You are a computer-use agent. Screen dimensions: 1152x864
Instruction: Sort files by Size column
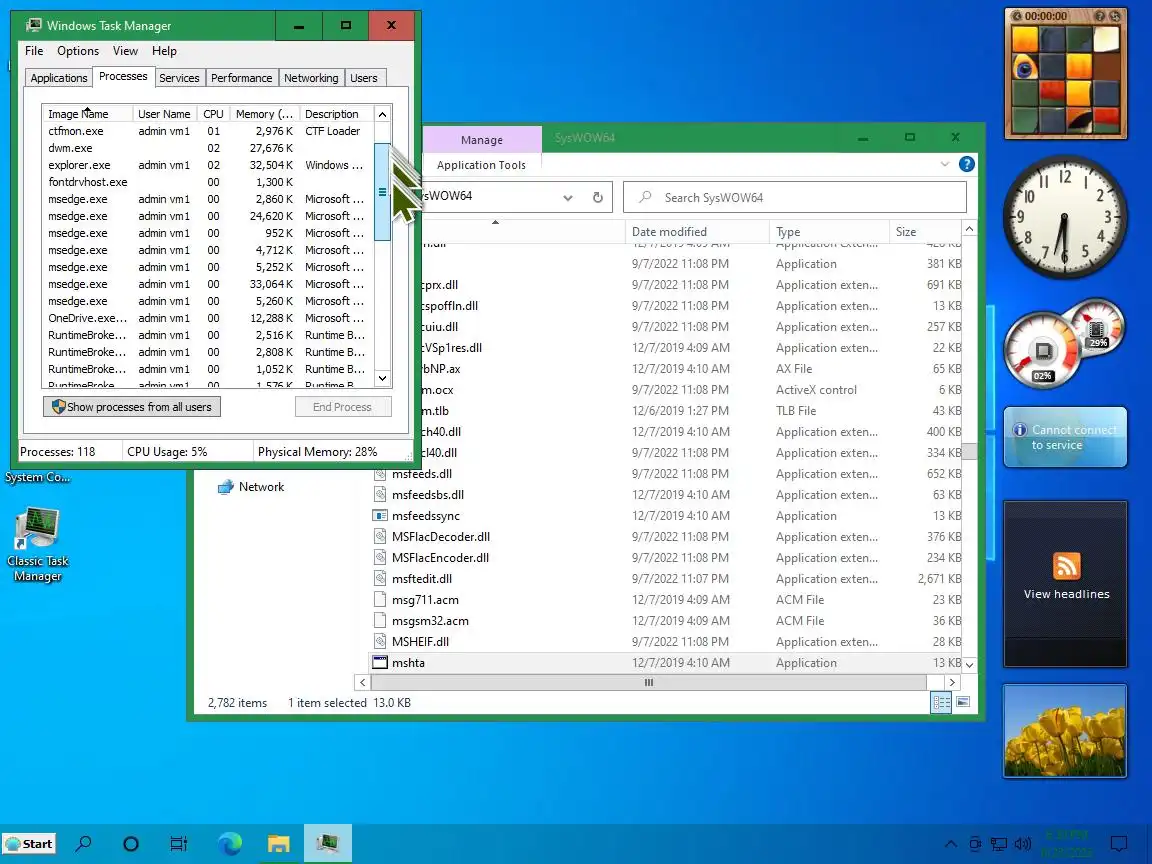click(924, 231)
